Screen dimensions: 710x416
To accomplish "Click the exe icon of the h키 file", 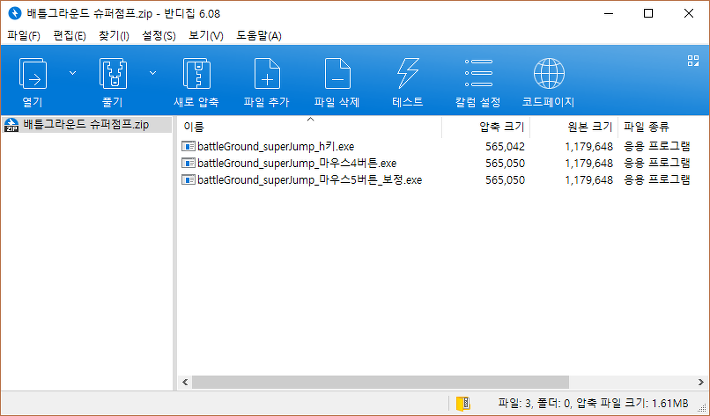I will coord(188,146).
